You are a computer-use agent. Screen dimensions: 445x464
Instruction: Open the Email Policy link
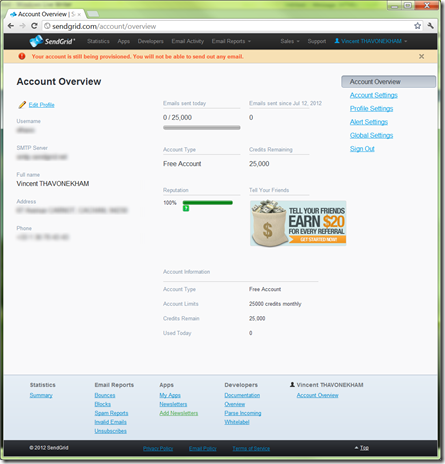202,448
